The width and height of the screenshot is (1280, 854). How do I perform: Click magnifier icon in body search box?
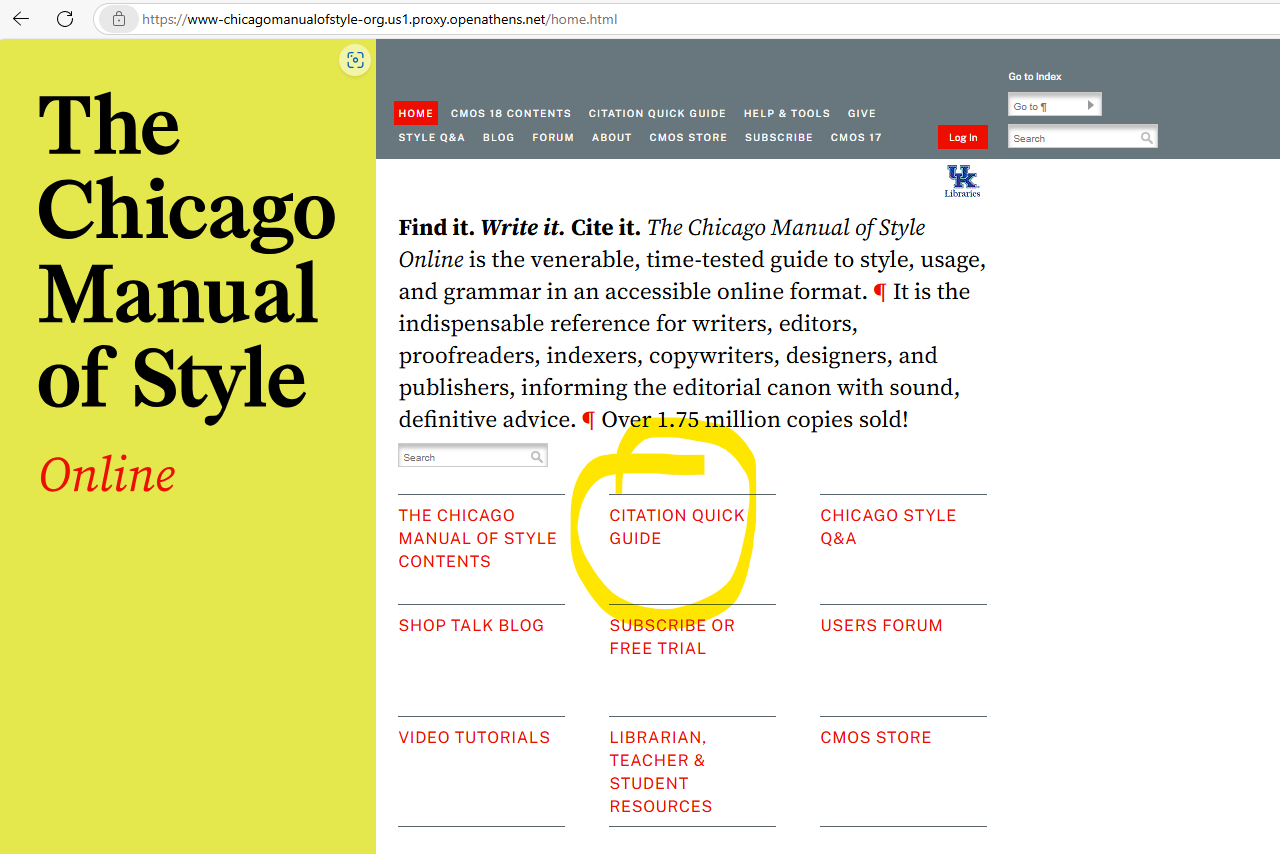pyautogui.click(x=537, y=457)
